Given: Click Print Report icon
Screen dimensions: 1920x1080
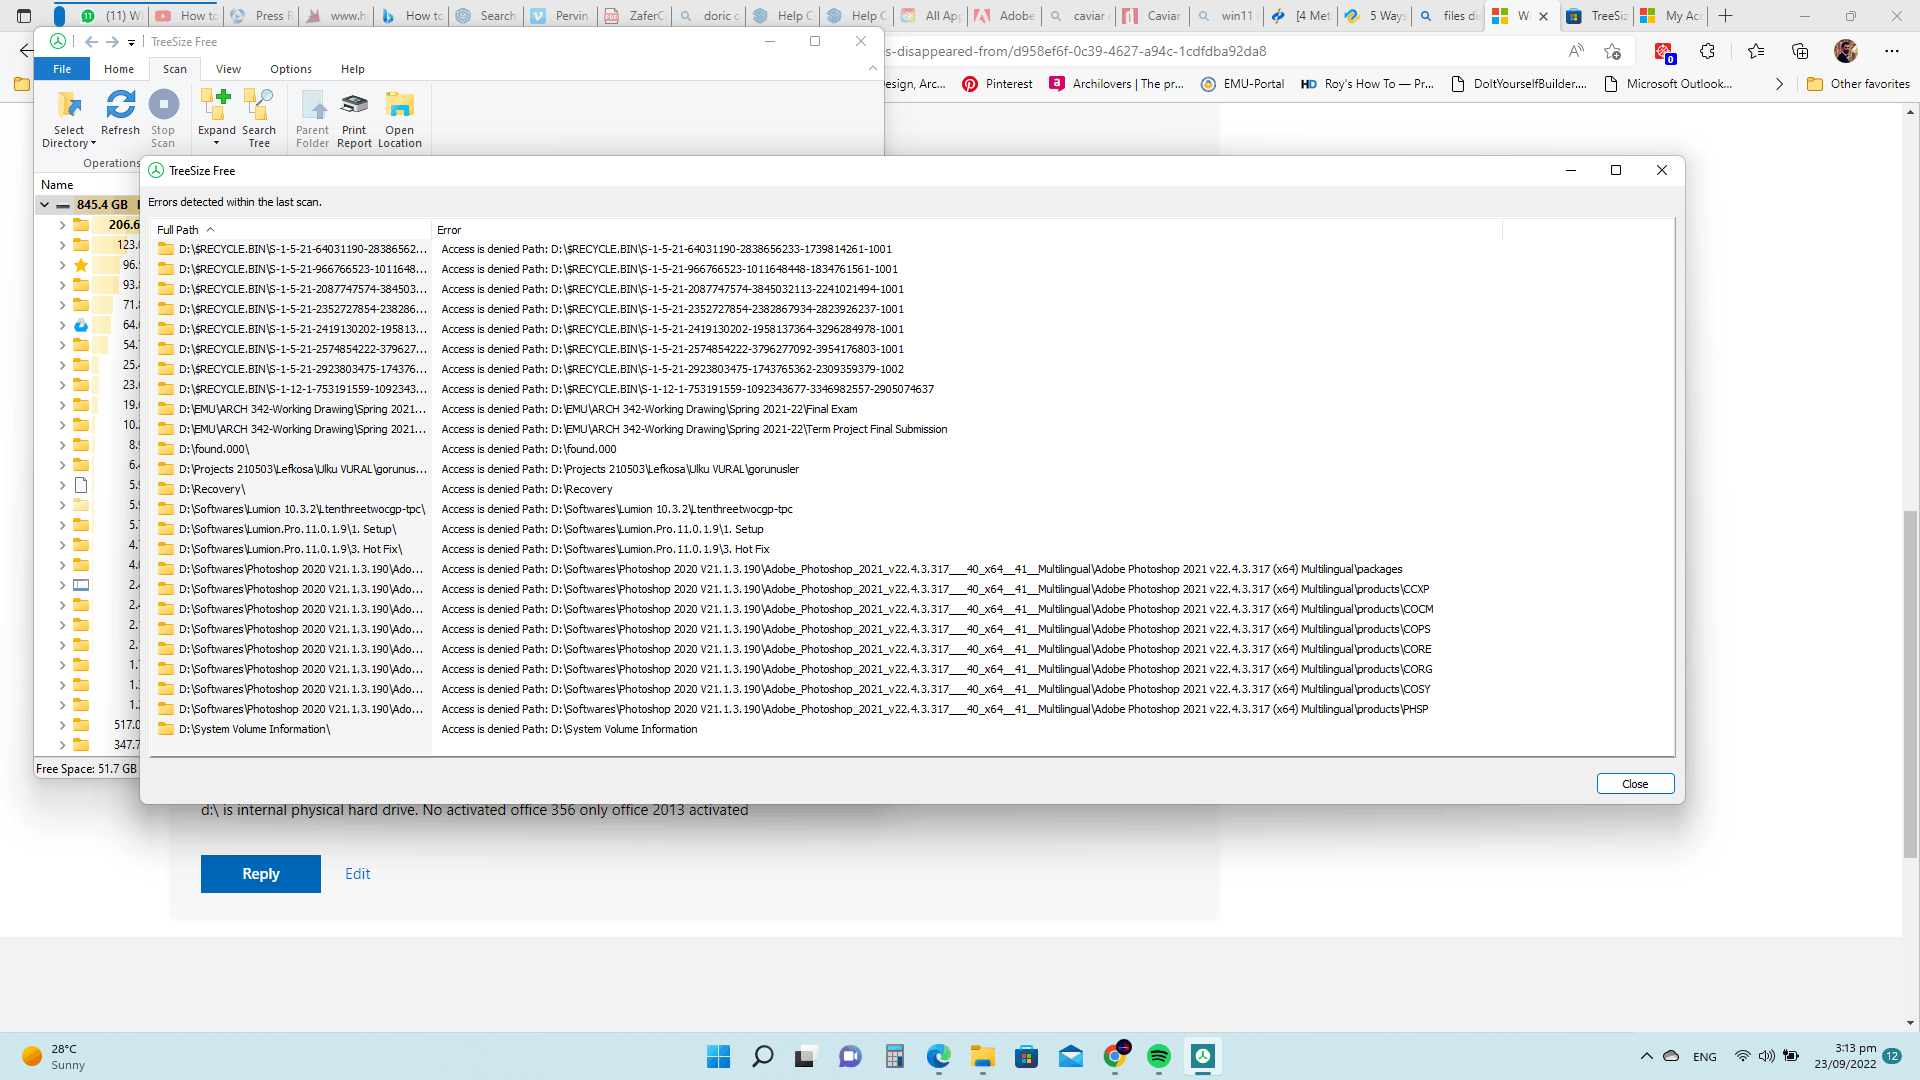Looking at the screenshot, I should (354, 104).
